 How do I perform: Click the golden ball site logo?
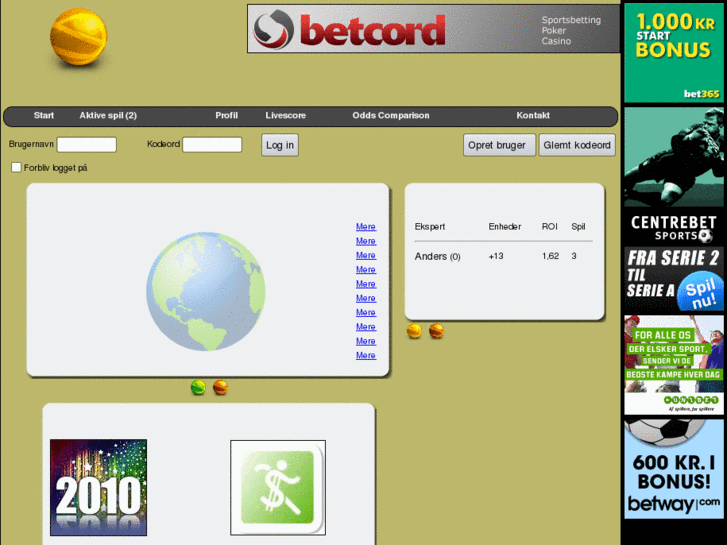point(78,37)
